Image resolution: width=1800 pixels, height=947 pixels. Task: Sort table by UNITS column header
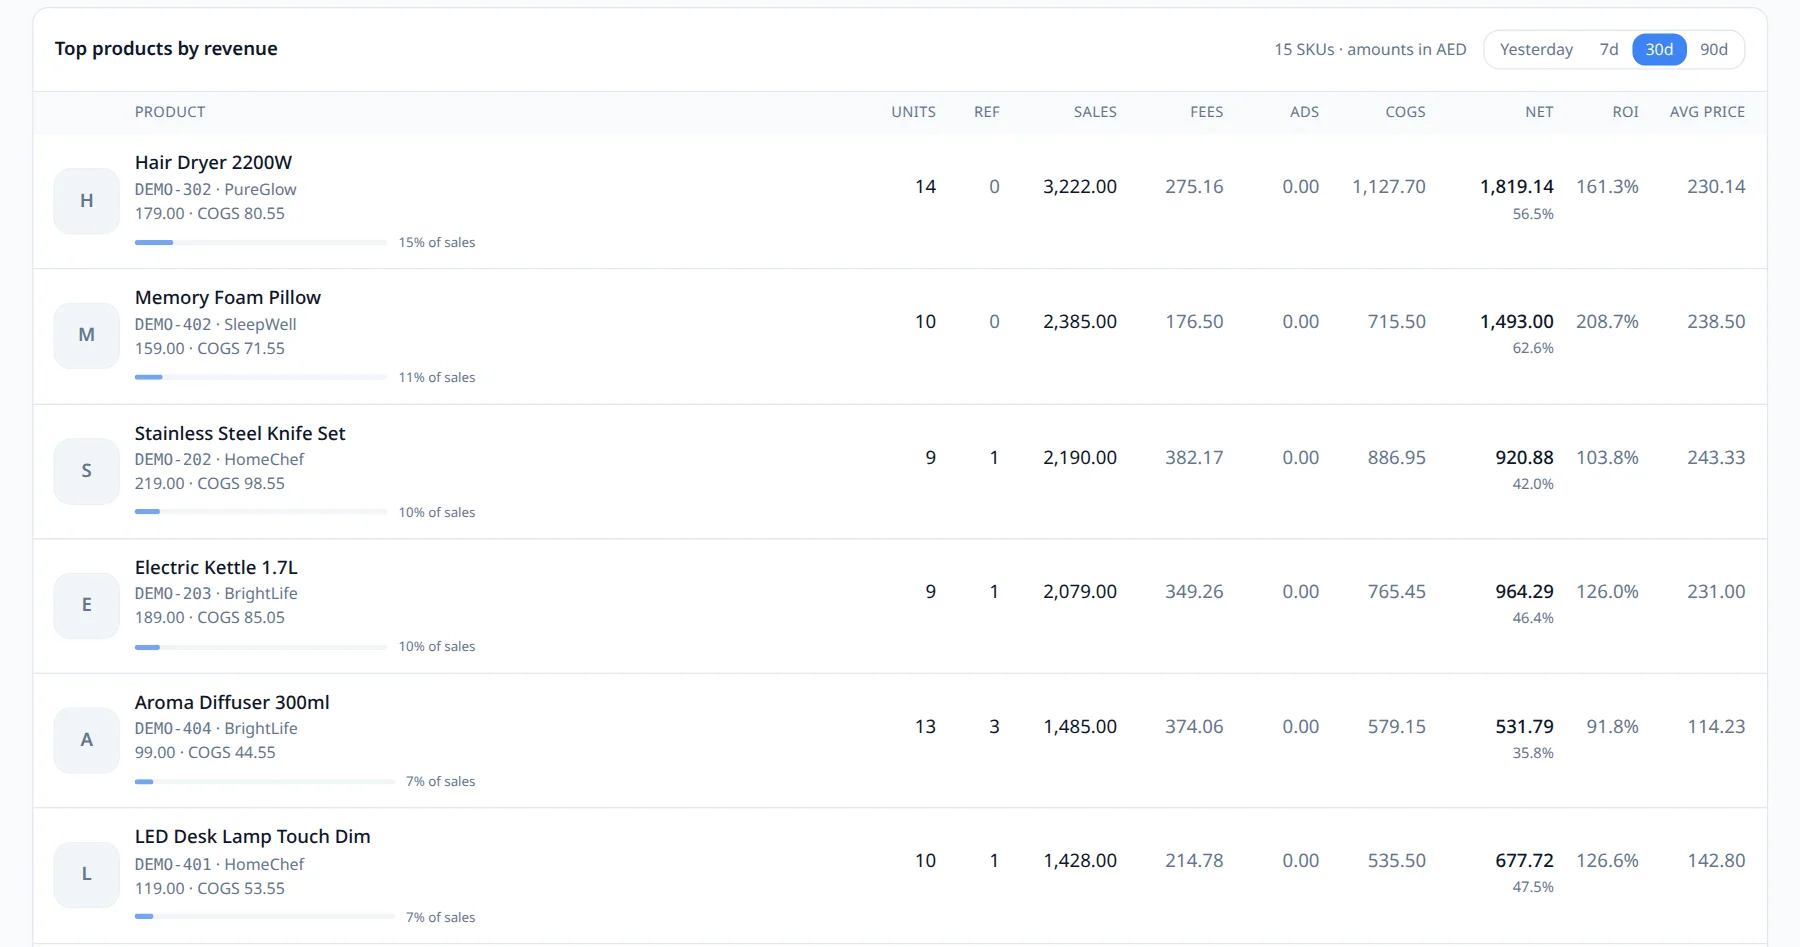pos(913,112)
